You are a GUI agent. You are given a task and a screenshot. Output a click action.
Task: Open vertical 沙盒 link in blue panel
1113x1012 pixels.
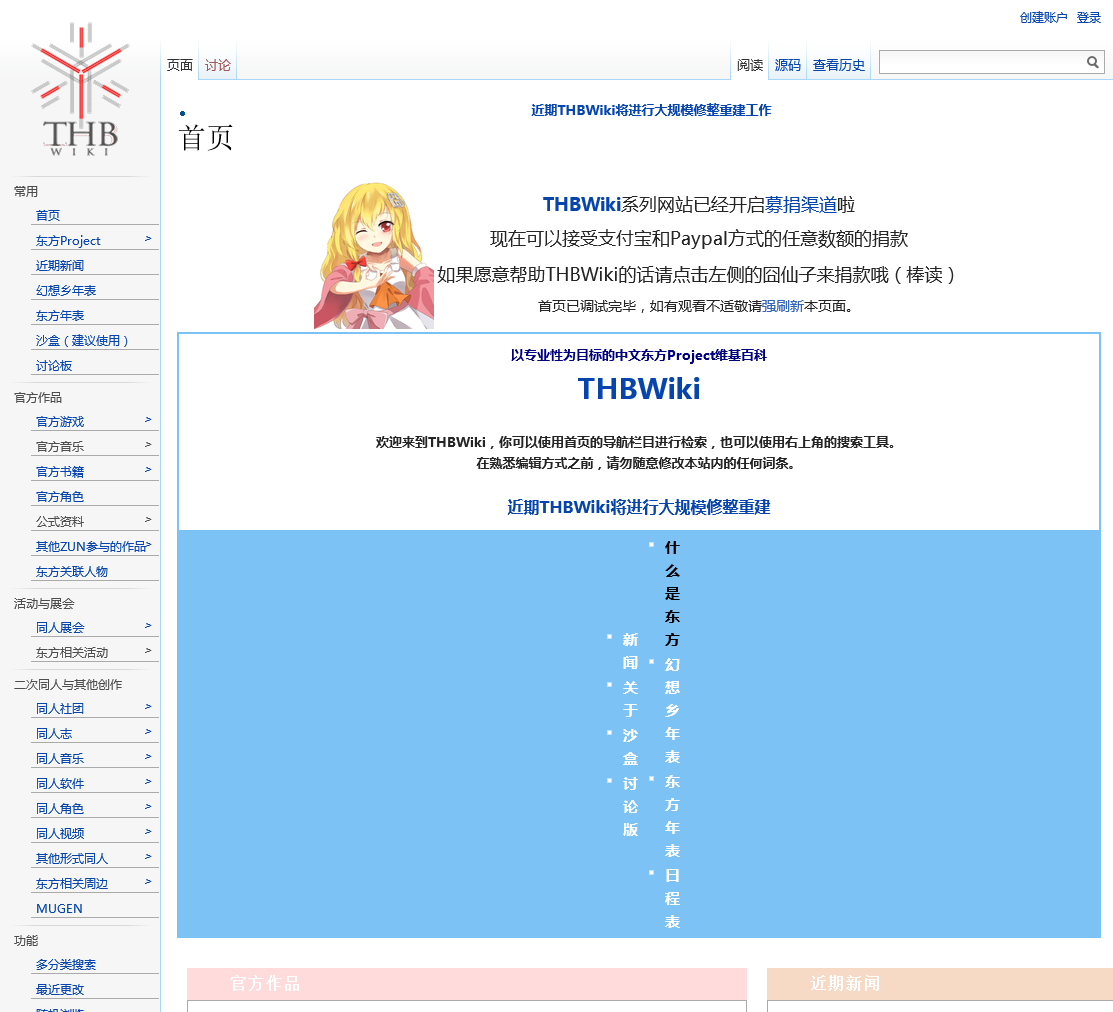coord(630,747)
